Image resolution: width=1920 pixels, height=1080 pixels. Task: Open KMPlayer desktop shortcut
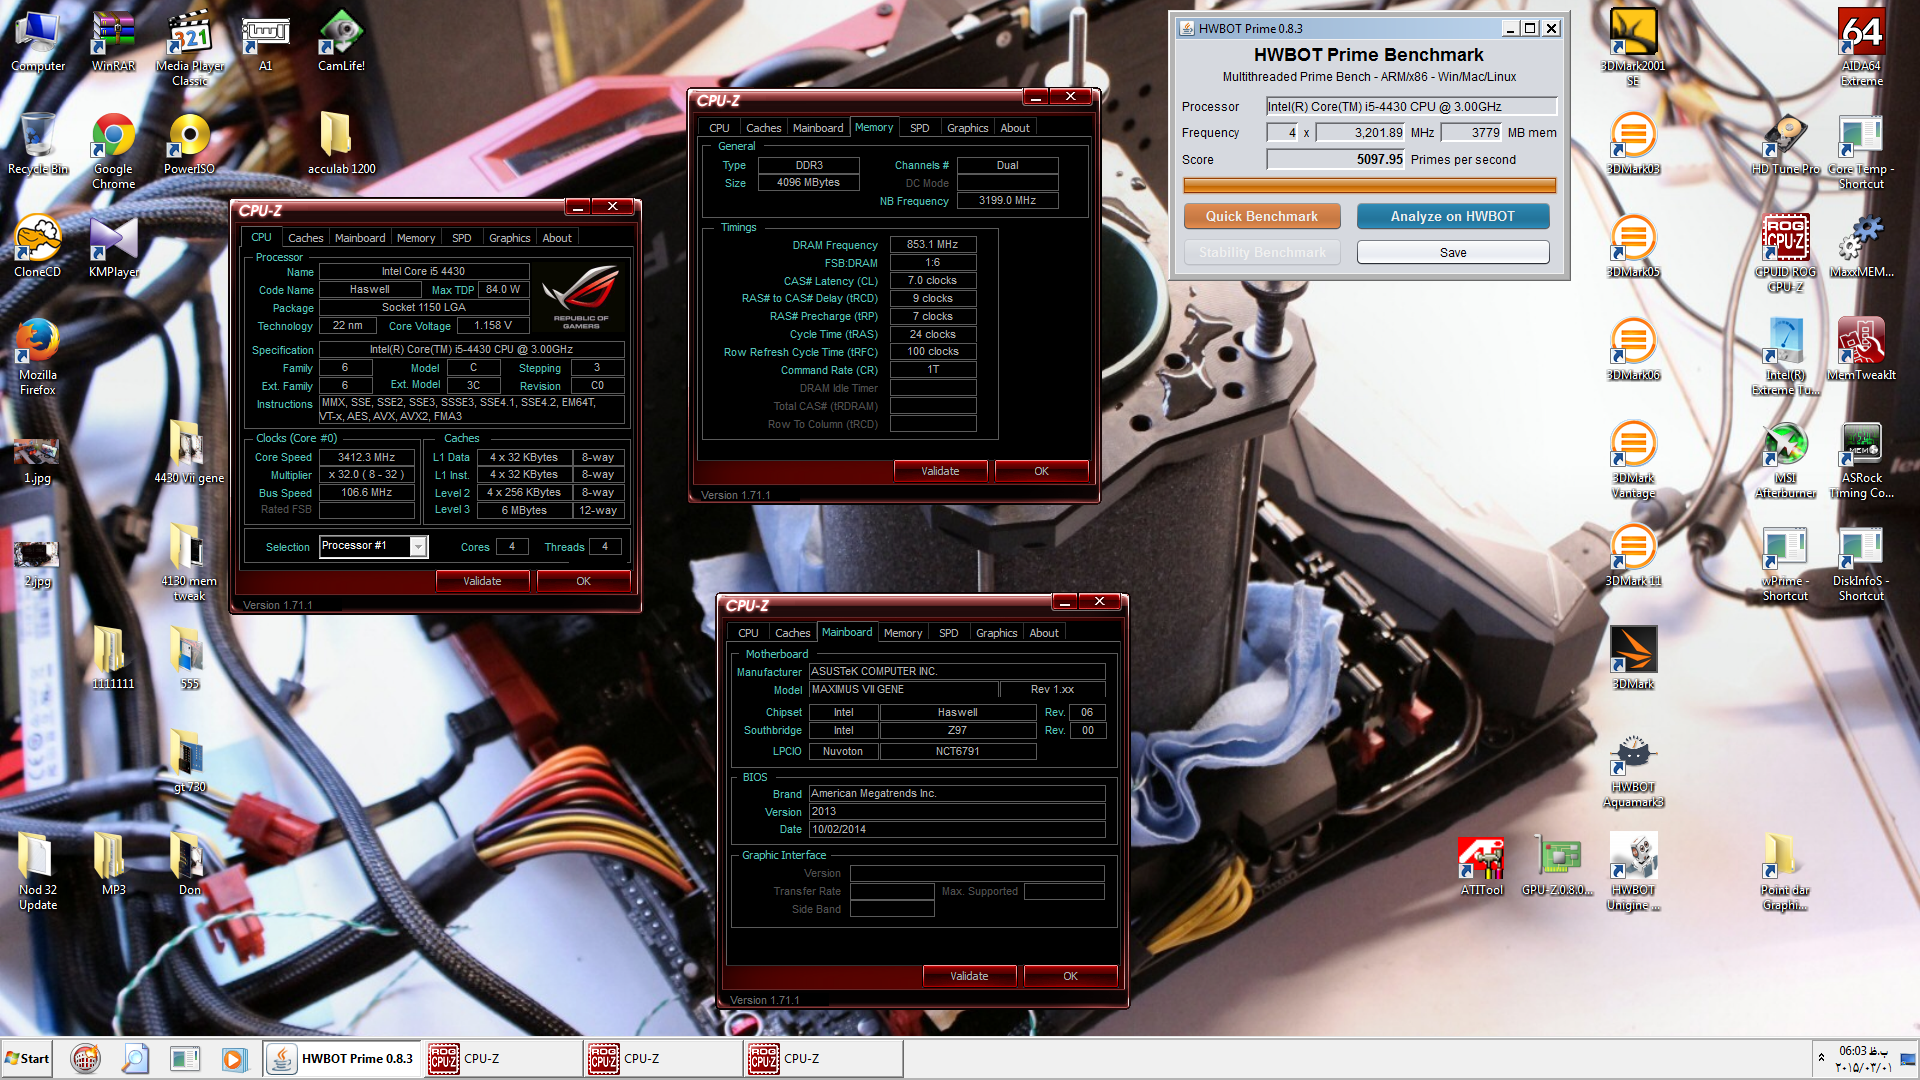click(x=113, y=246)
